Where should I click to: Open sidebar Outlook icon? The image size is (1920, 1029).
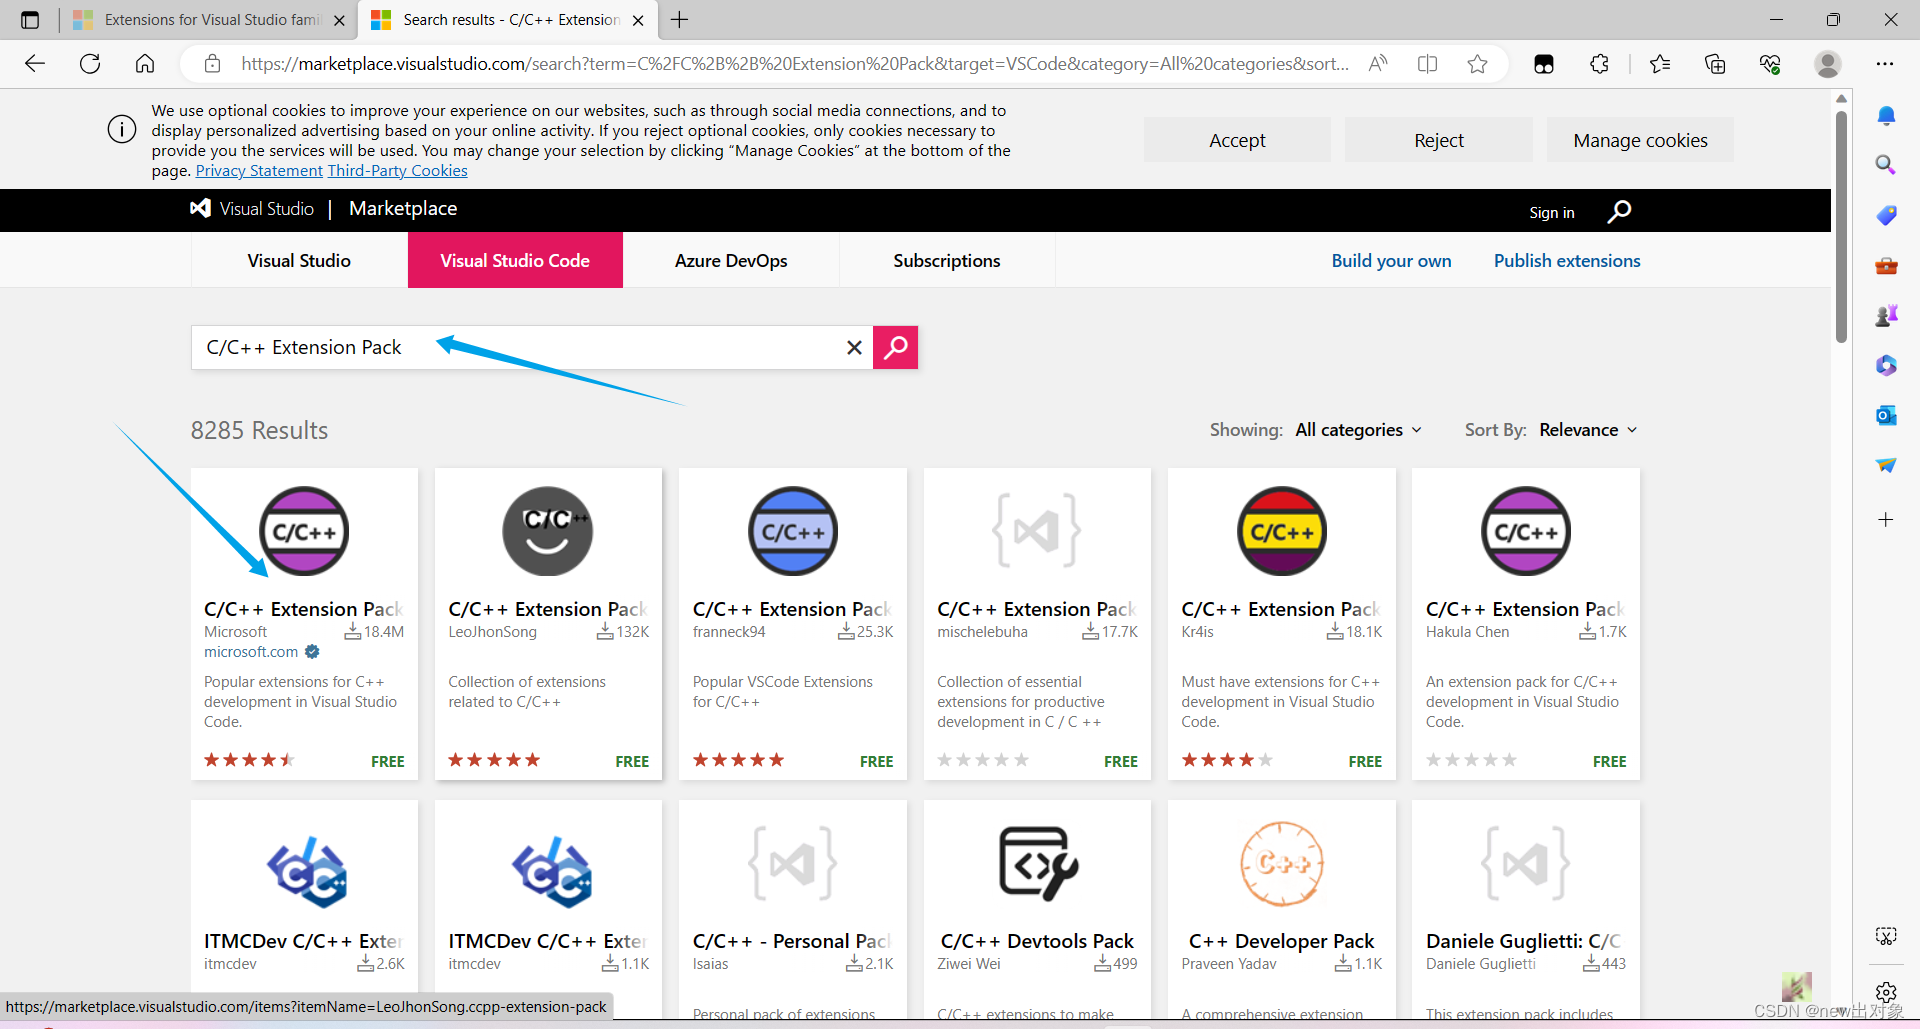(1886, 415)
